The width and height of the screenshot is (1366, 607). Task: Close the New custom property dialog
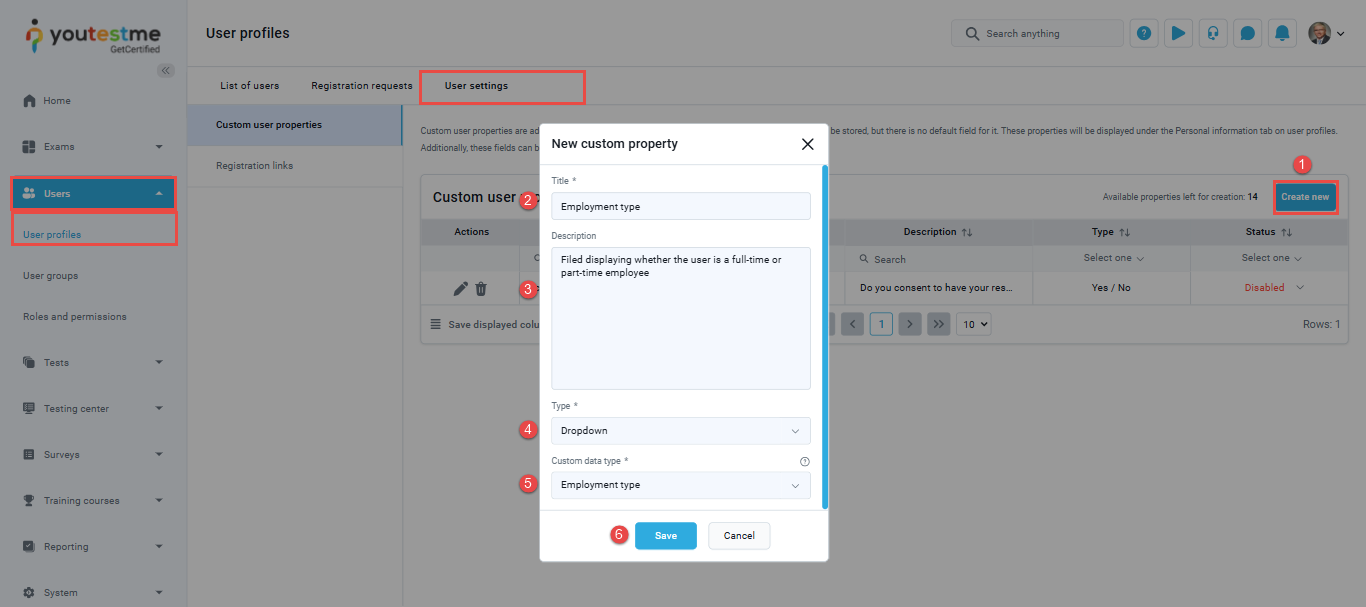(x=808, y=144)
